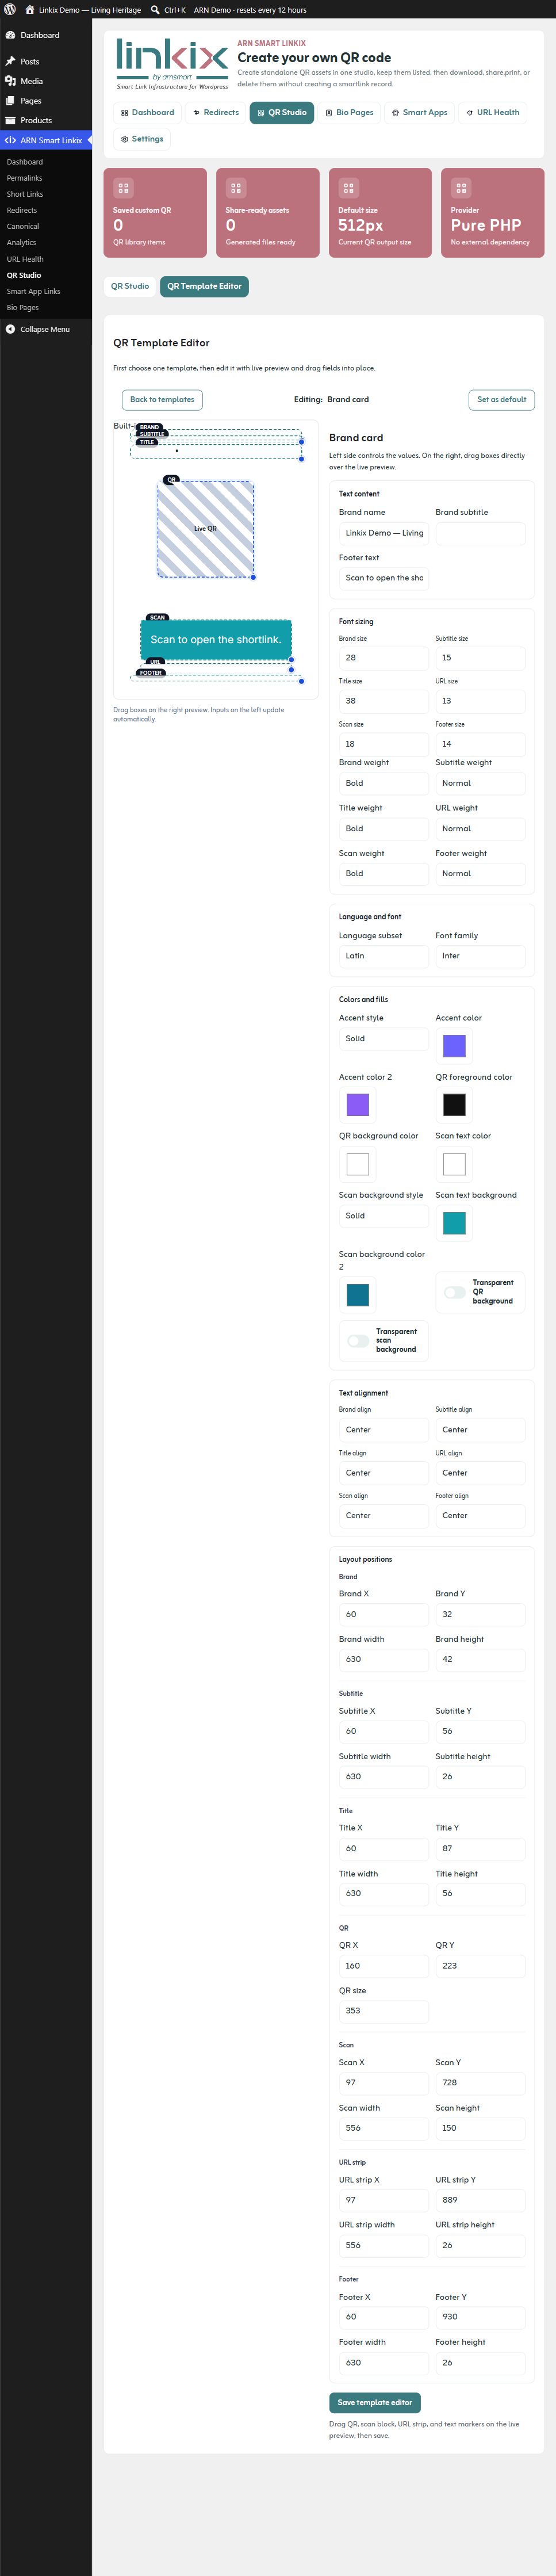Viewport: 556px width, 2576px height.
Task: Pick the Scan text background swatch
Action: pyautogui.click(x=454, y=1223)
